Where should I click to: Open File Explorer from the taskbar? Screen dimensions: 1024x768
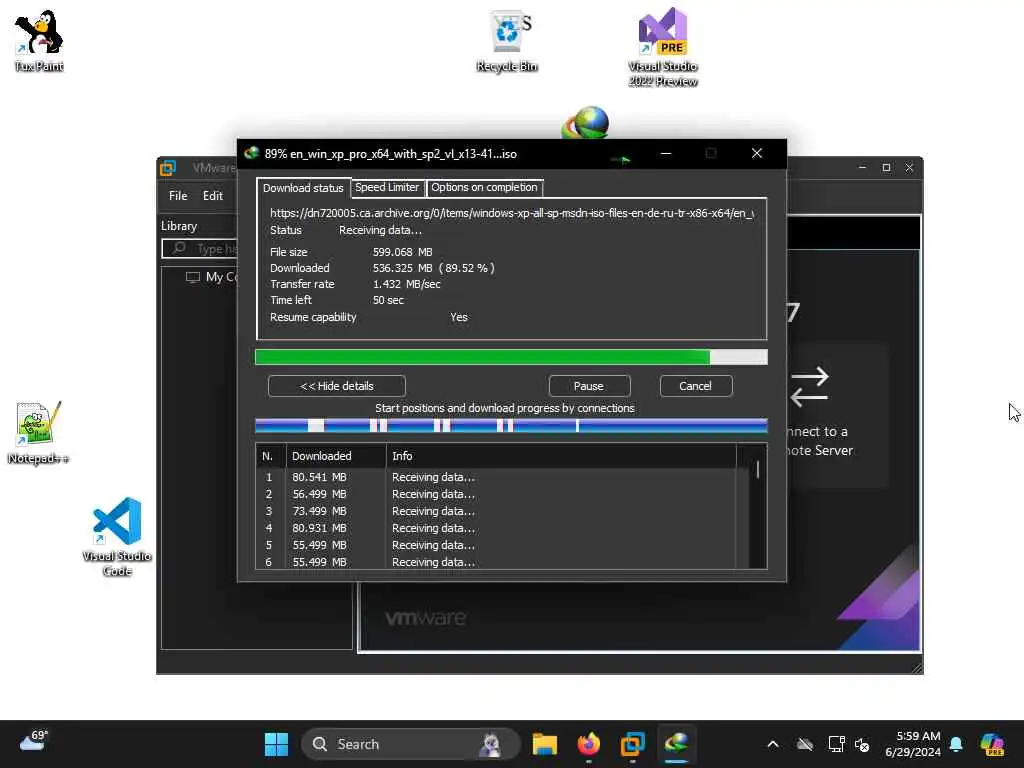click(544, 744)
